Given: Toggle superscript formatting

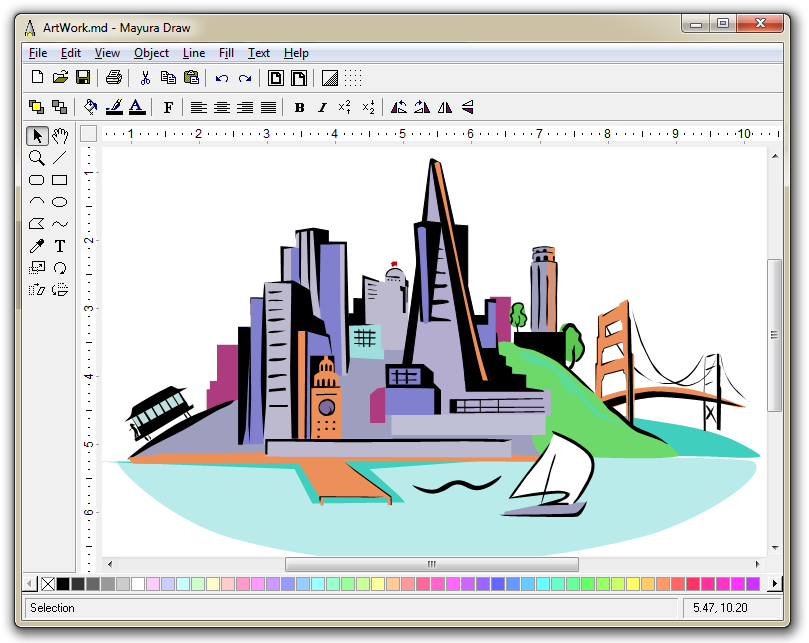Looking at the screenshot, I should point(345,107).
